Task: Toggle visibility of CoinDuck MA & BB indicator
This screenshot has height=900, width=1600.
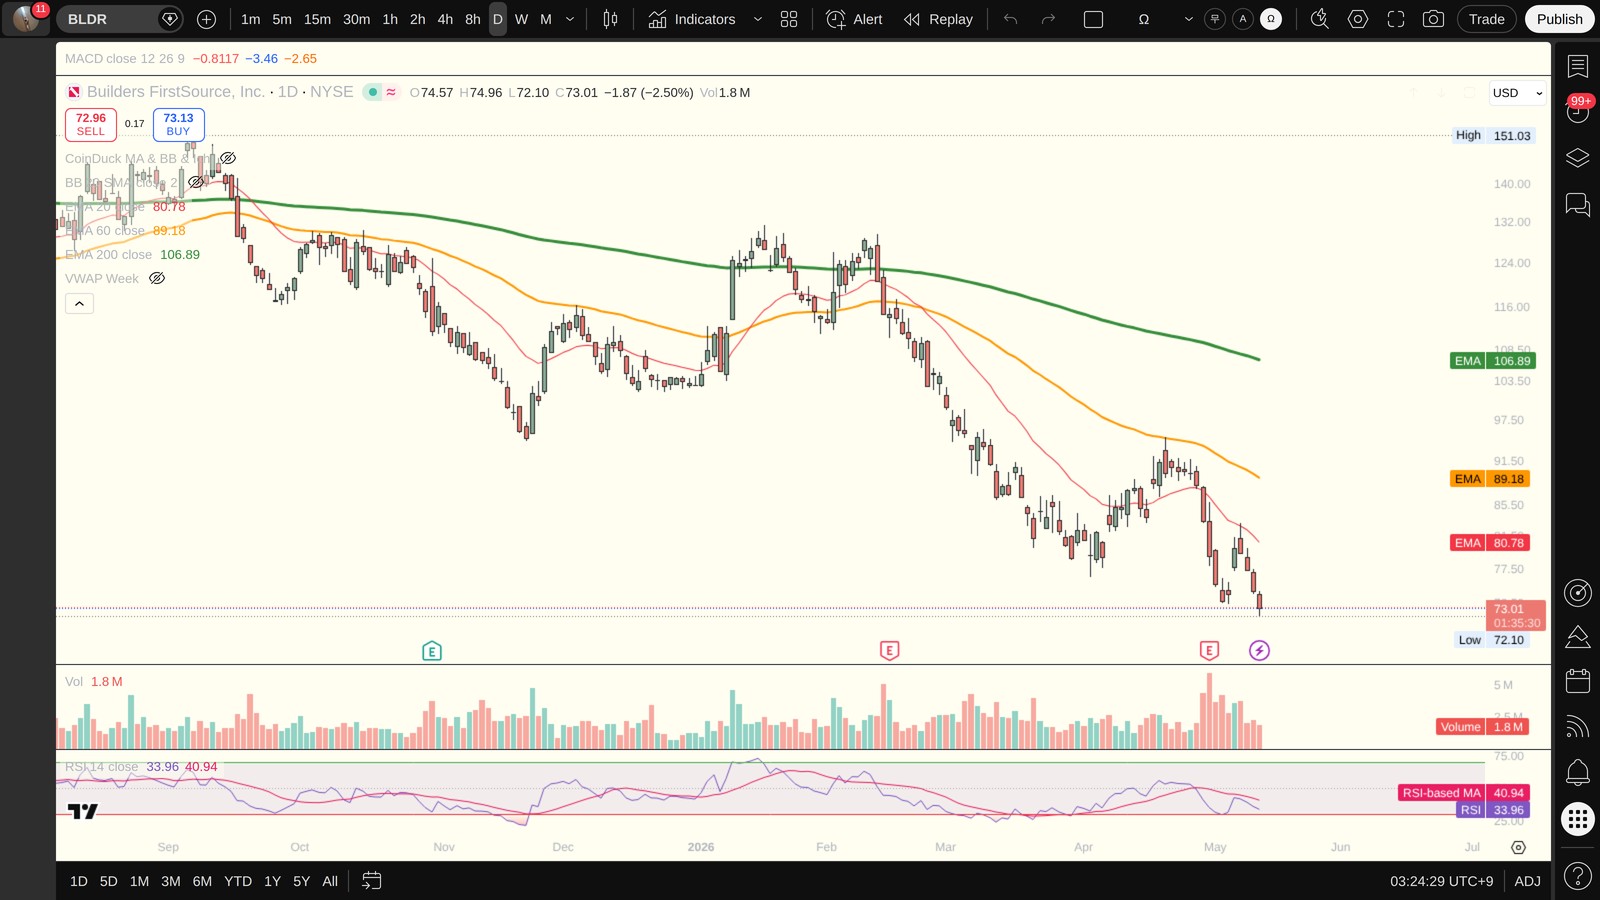Action: point(228,158)
